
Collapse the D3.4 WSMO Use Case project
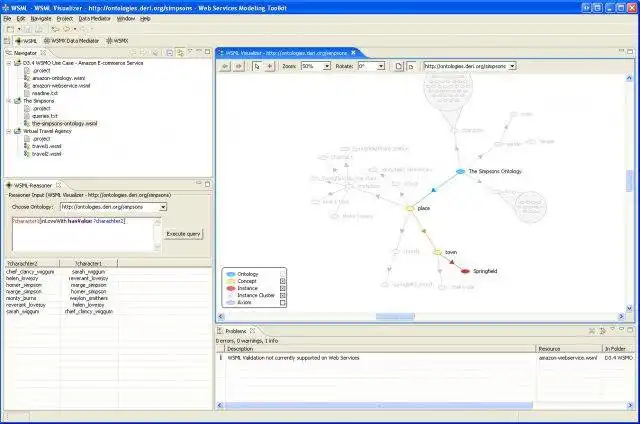tap(9, 63)
